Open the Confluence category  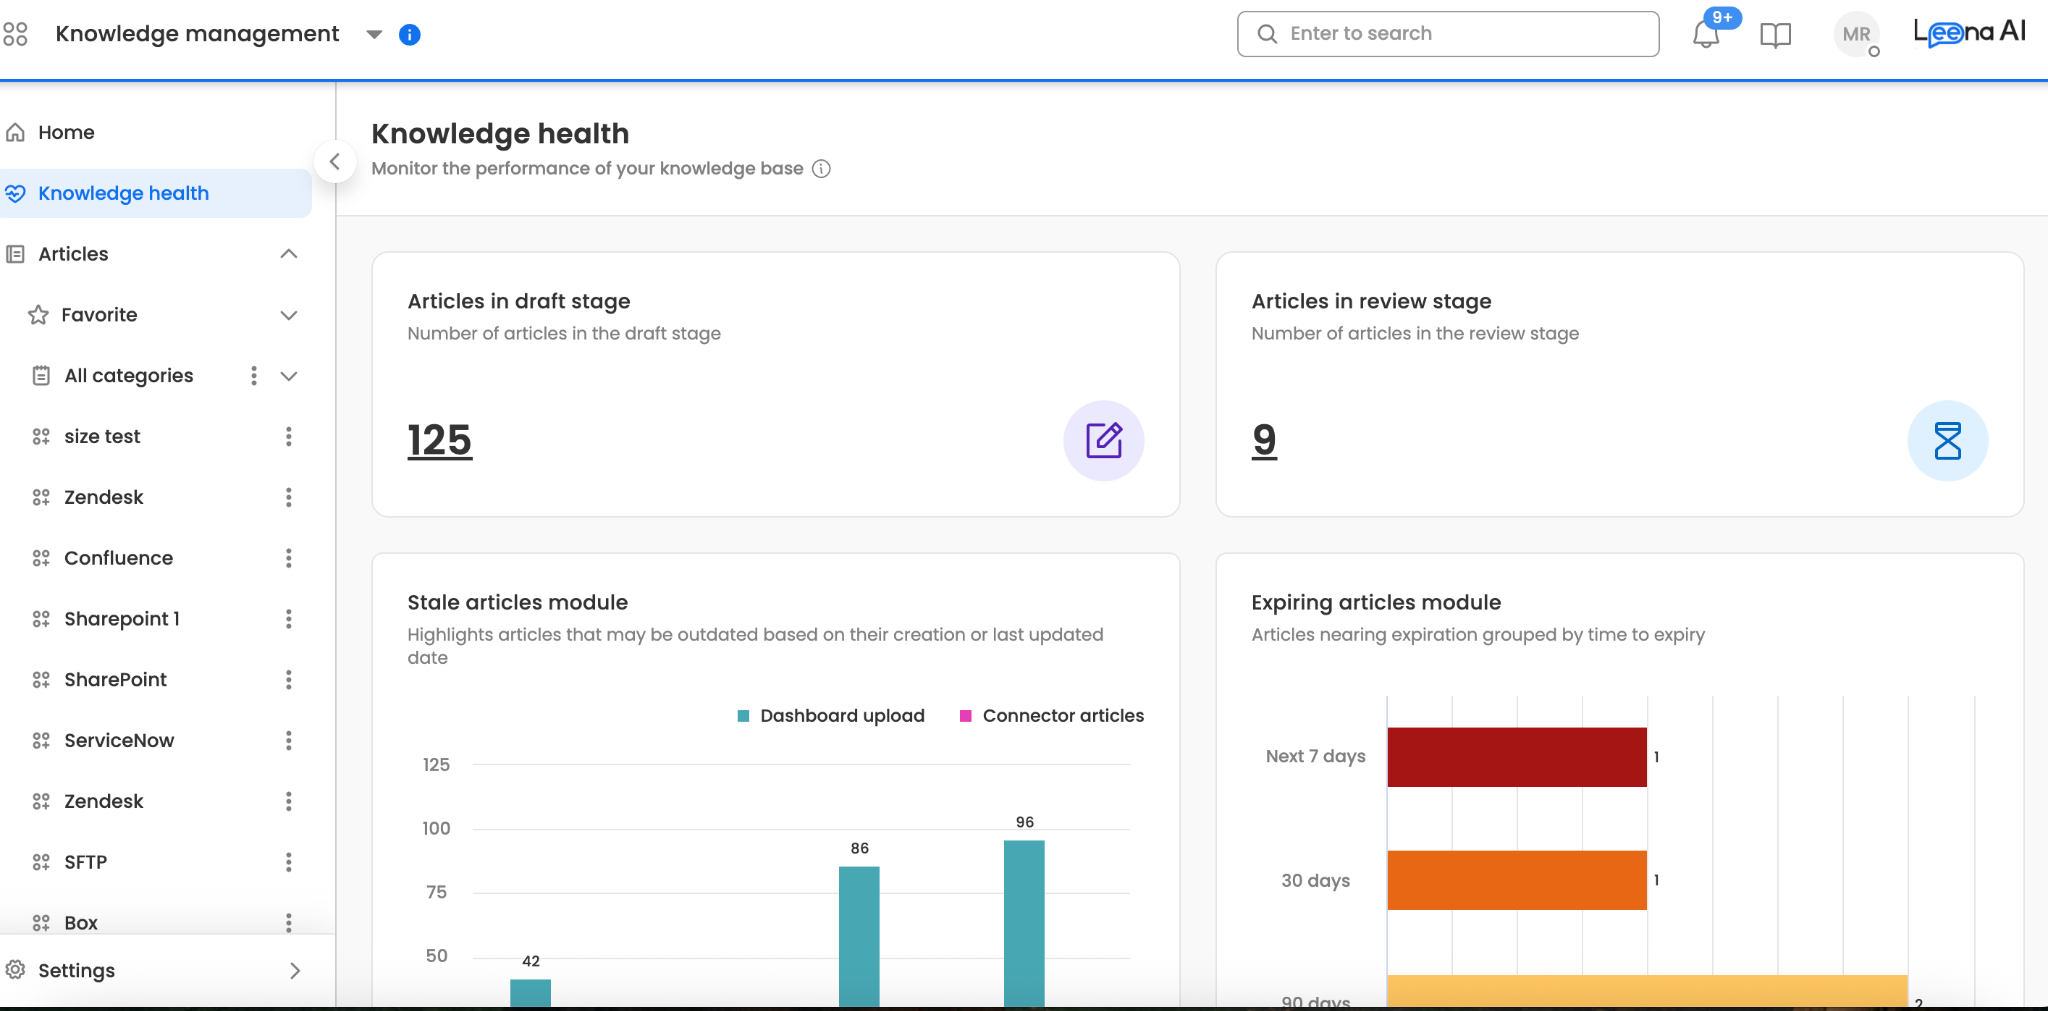pos(118,558)
